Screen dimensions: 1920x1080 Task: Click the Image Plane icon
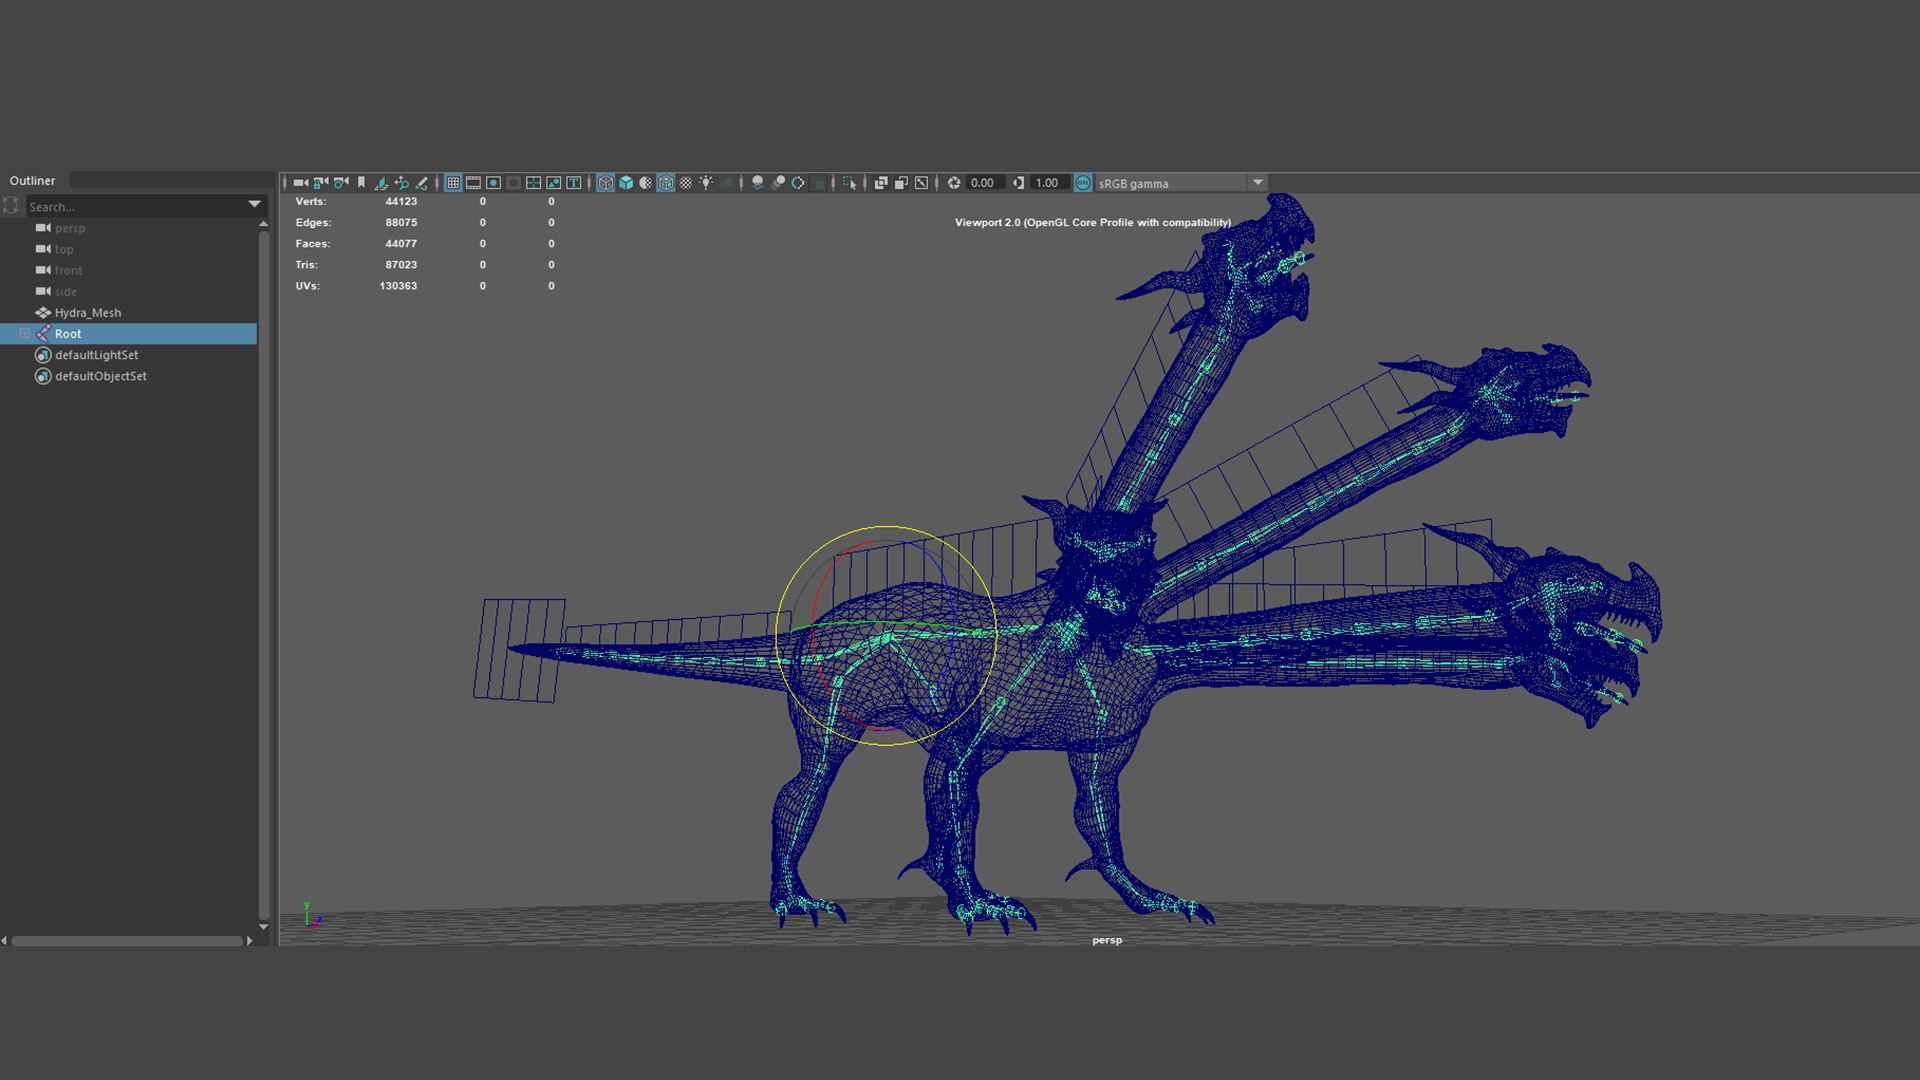(381, 183)
